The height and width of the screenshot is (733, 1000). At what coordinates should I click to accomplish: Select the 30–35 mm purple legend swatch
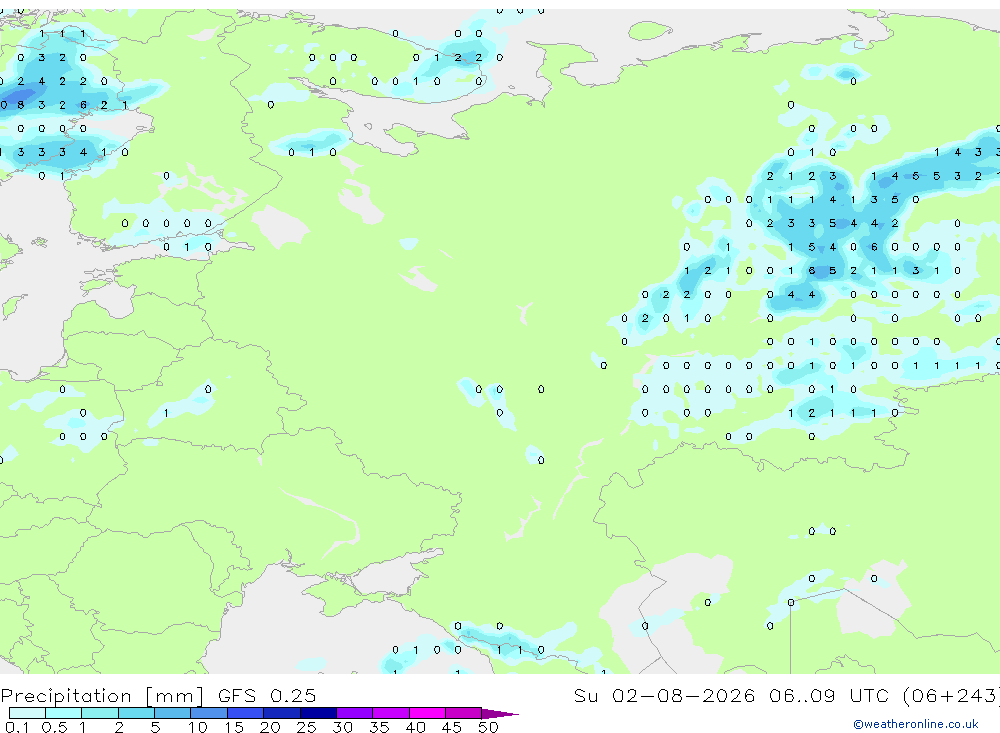point(355,713)
